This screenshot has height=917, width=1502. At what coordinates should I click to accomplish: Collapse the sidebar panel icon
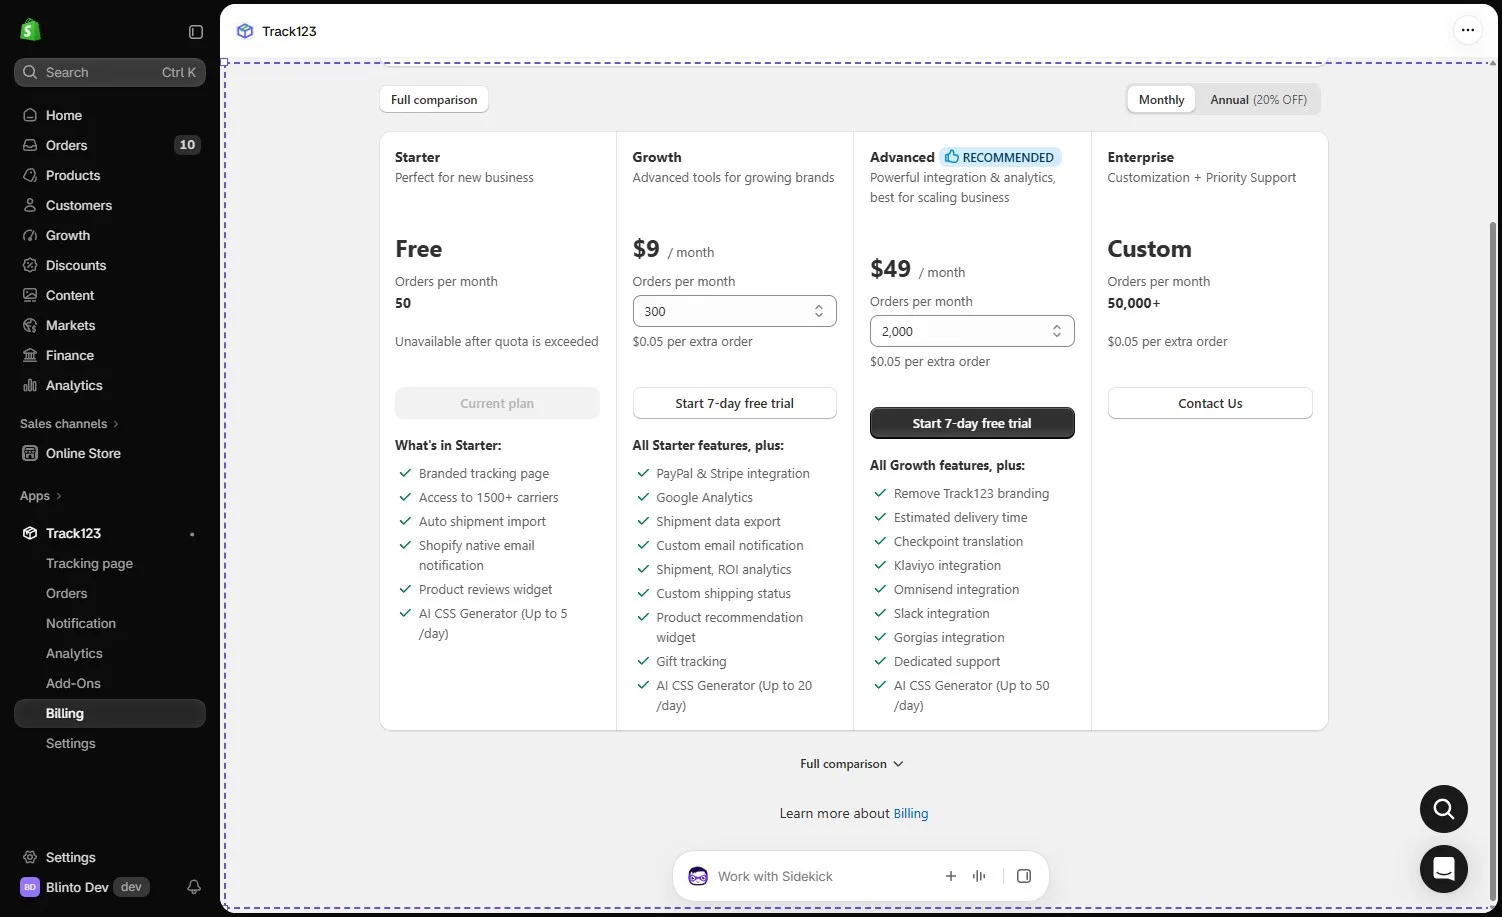tap(196, 32)
